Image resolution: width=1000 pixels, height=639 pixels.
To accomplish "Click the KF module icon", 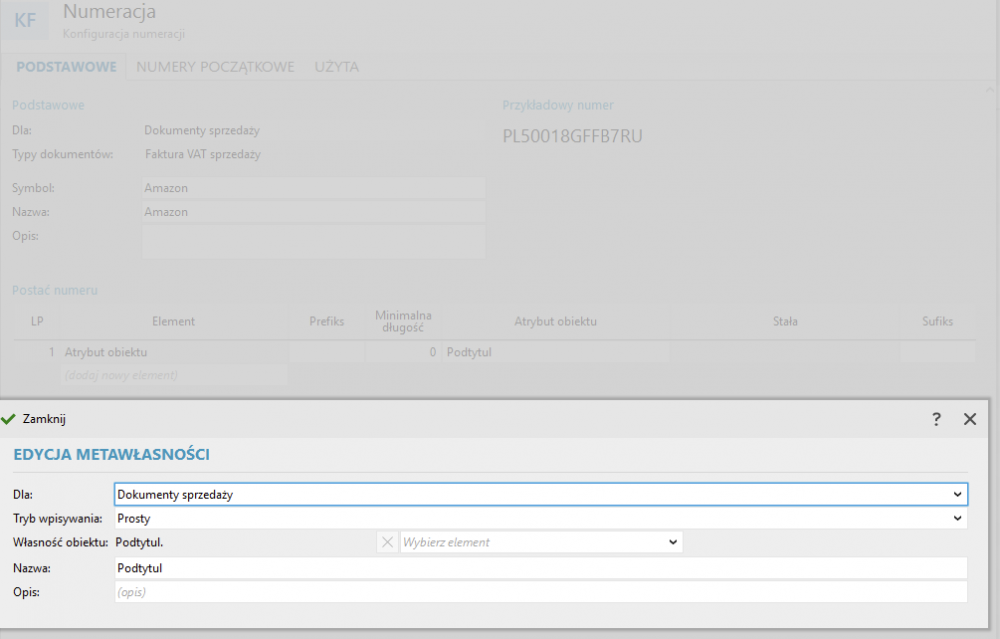I will (25, 20).
